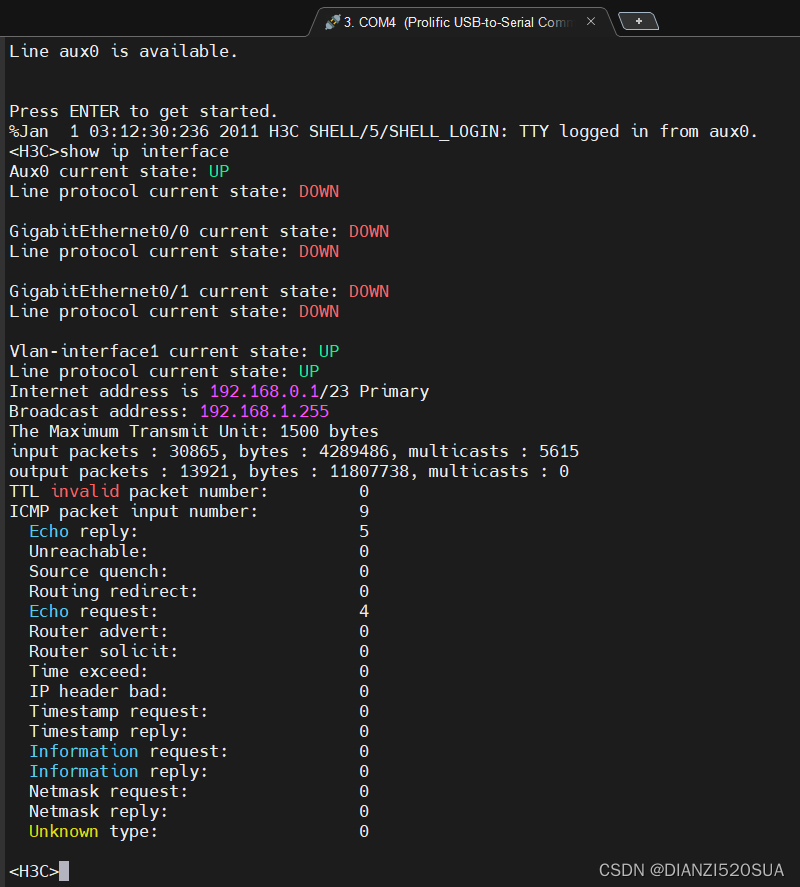Screen dimensions: 800x887
Task: Click the cursor at the bottom H3C prompt
Action: [x=64, y=871]
